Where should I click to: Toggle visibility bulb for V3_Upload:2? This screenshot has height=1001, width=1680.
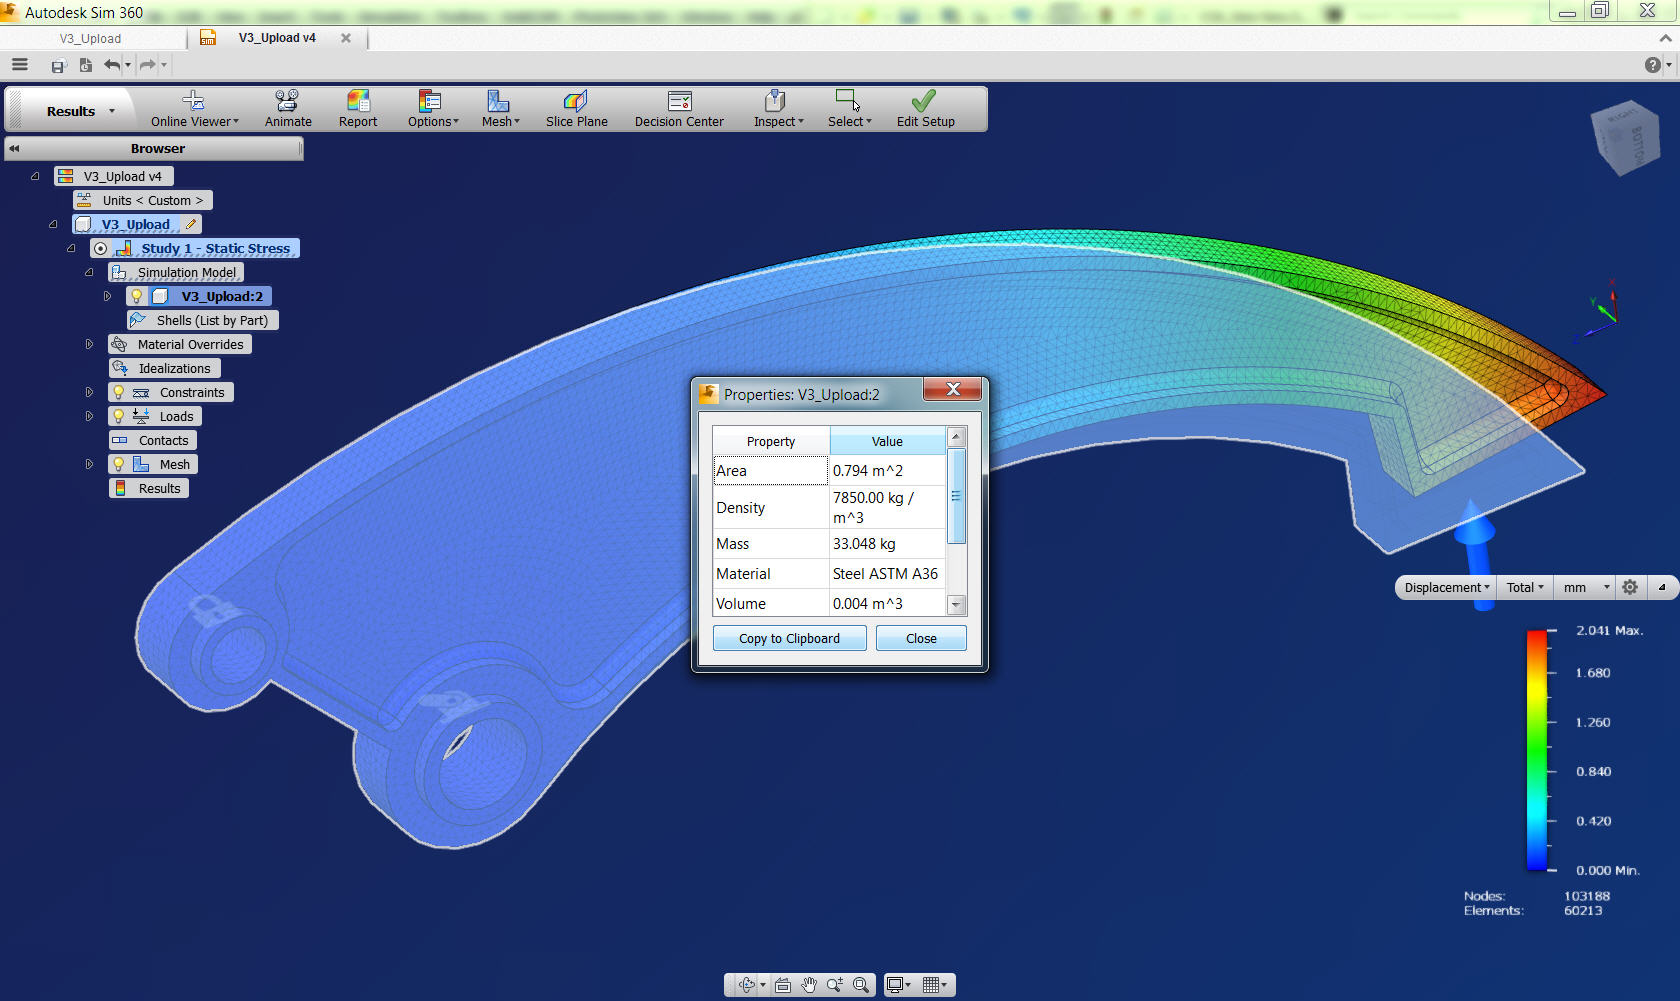137,296
